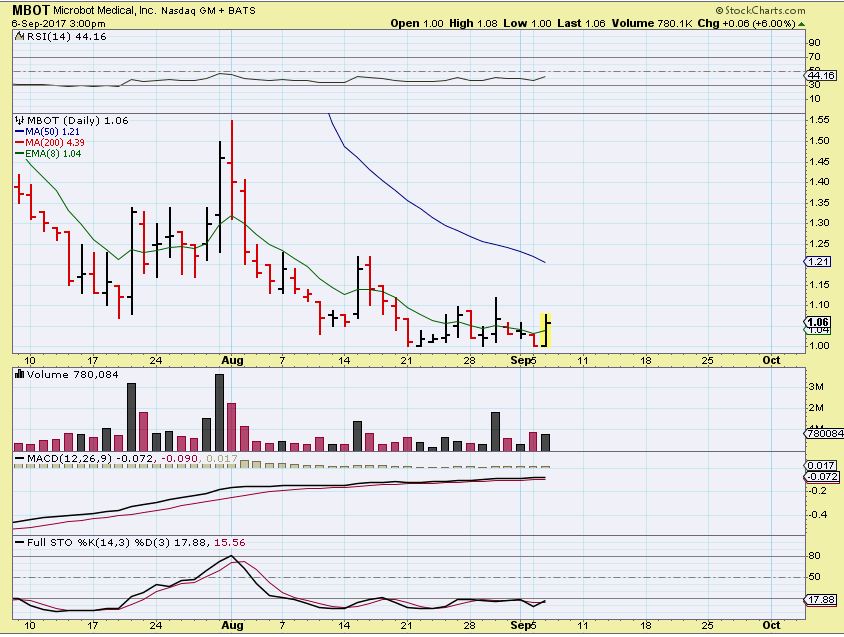Select the EMA(8) 1.04 legend entry
The image size is (844, 637).
coord(48,154)
